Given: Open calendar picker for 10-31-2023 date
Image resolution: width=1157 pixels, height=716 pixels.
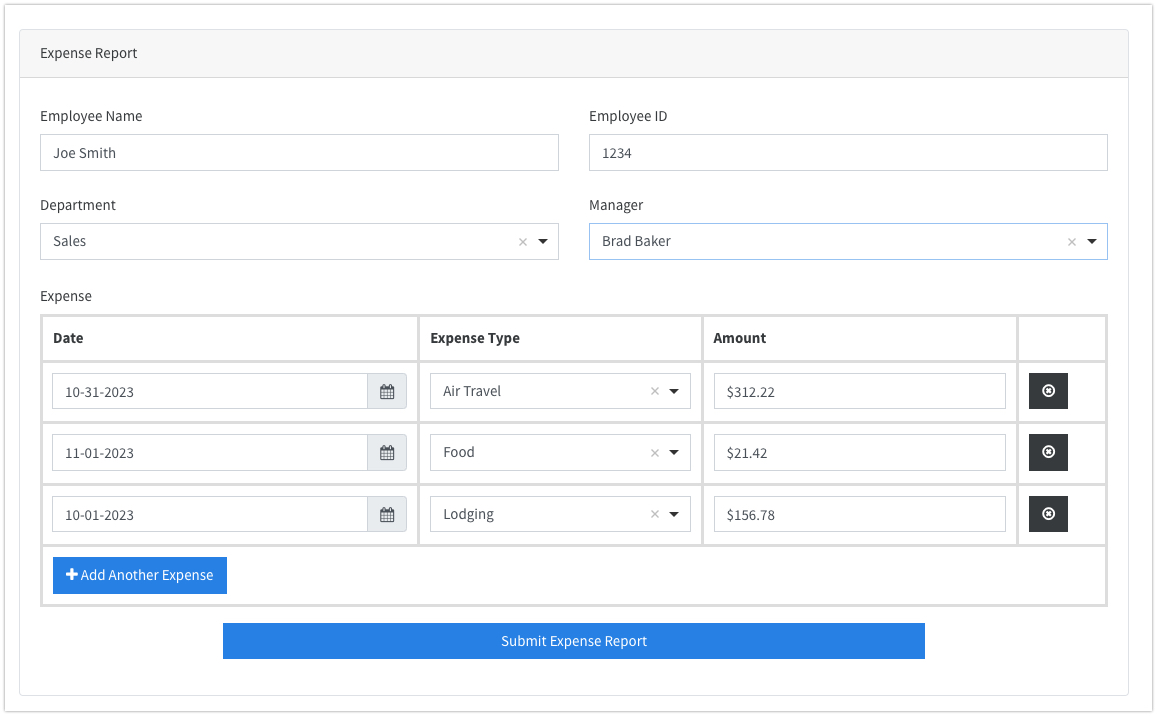Looking at the screenshot, I should point(387,392).
